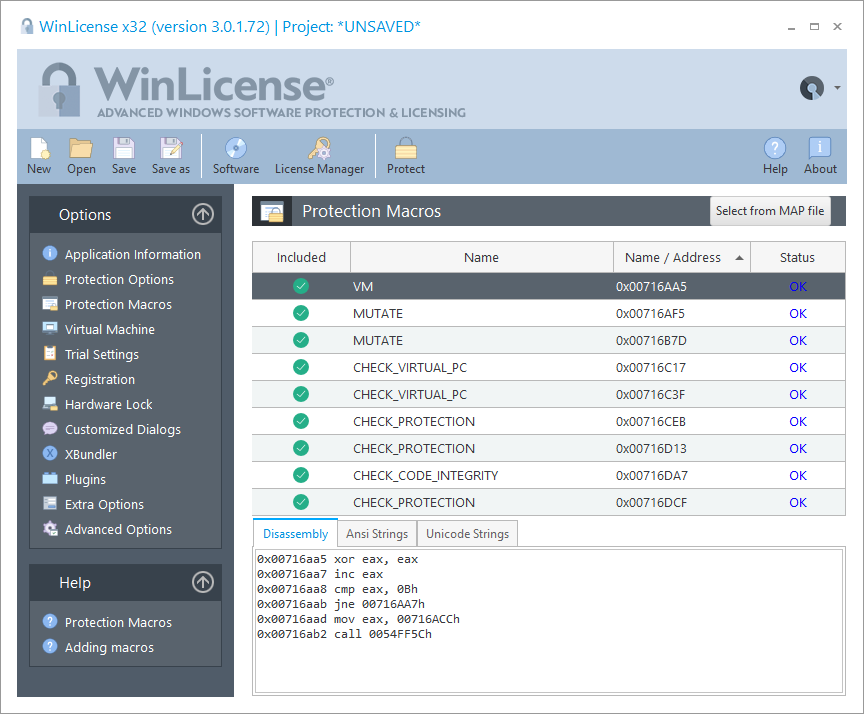Toggle Included check for macro at 0x00716C17
The width and height of the screenshot is (864, 714).
pos(301,367)
